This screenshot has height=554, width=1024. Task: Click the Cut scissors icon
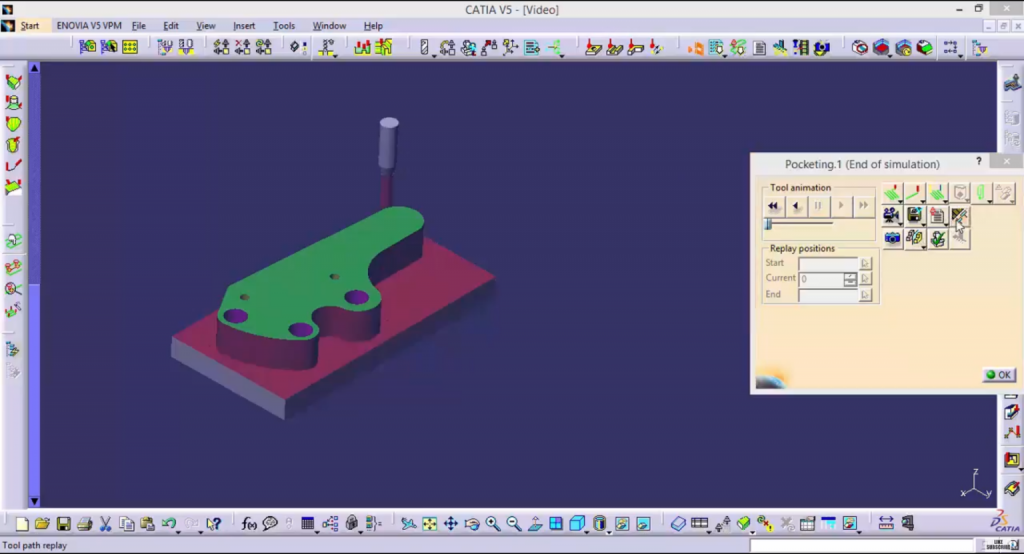(105, 523)
